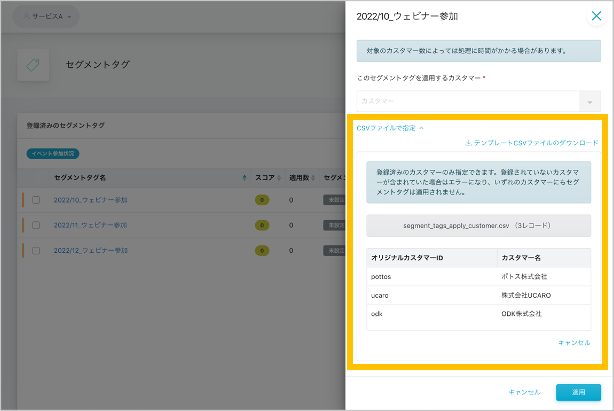Select the odk customer ID cell
This screenshot has height=411, width=614.
point(376,314)
